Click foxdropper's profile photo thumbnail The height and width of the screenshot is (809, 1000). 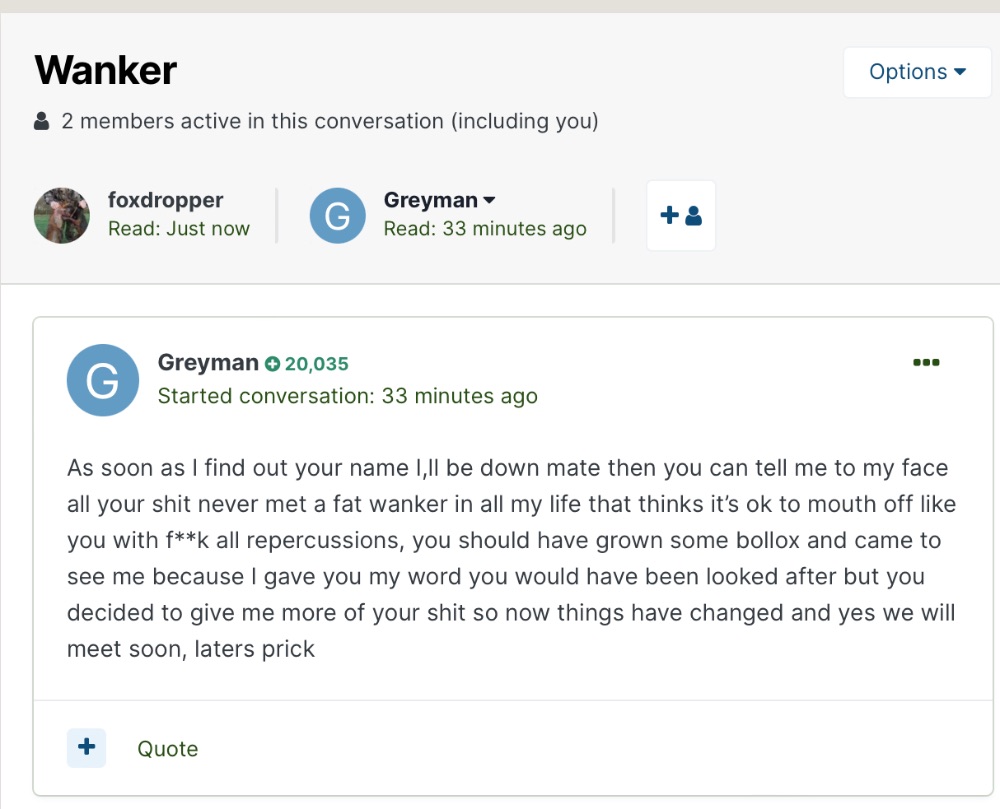[x=62, y=215]
